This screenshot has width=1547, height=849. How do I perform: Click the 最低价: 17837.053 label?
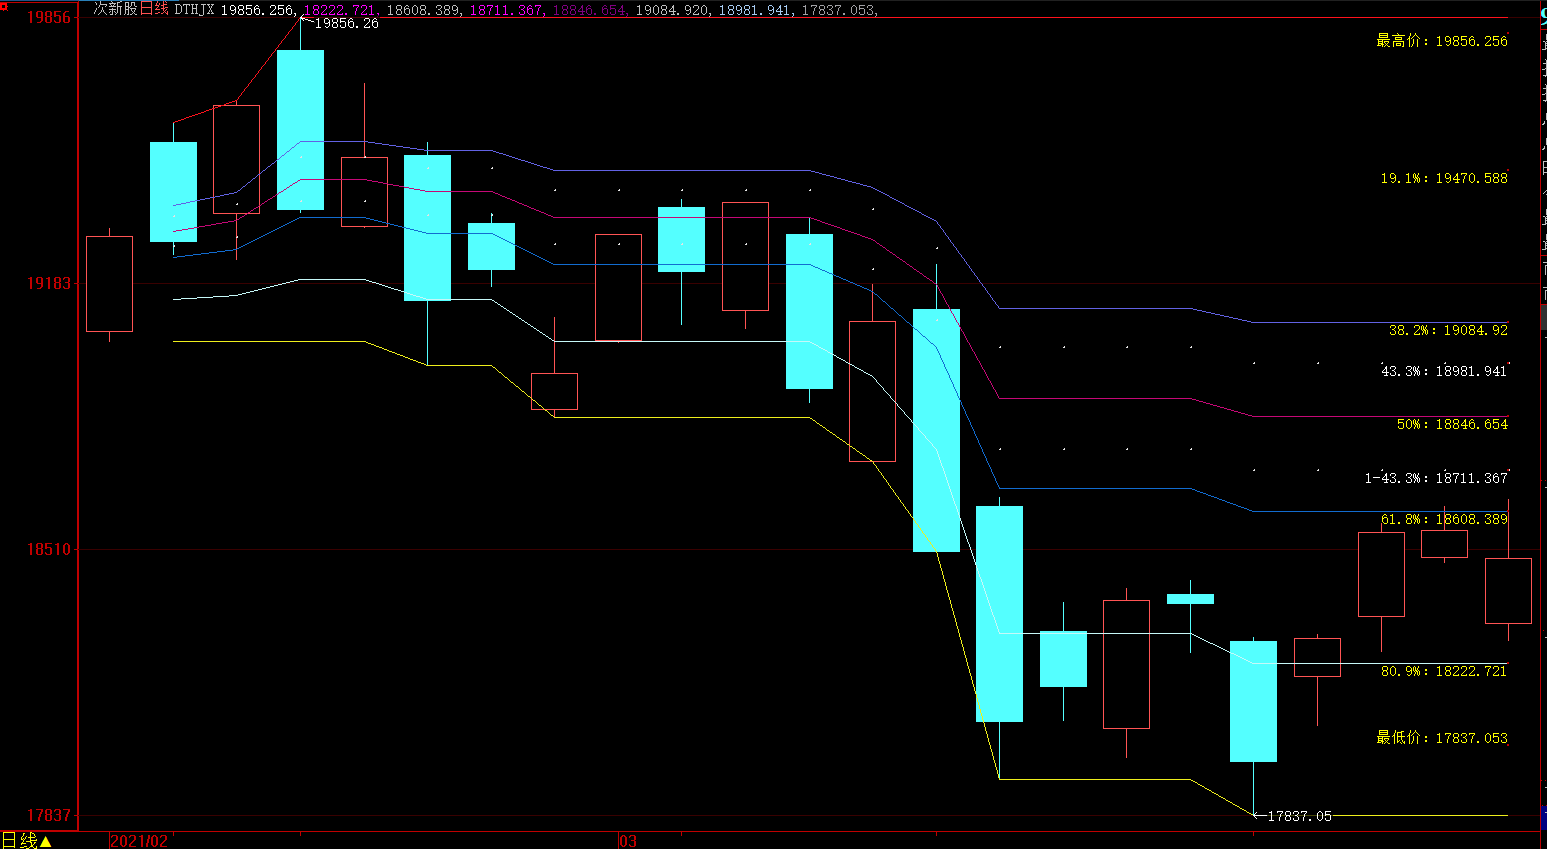coord(1441,737)
